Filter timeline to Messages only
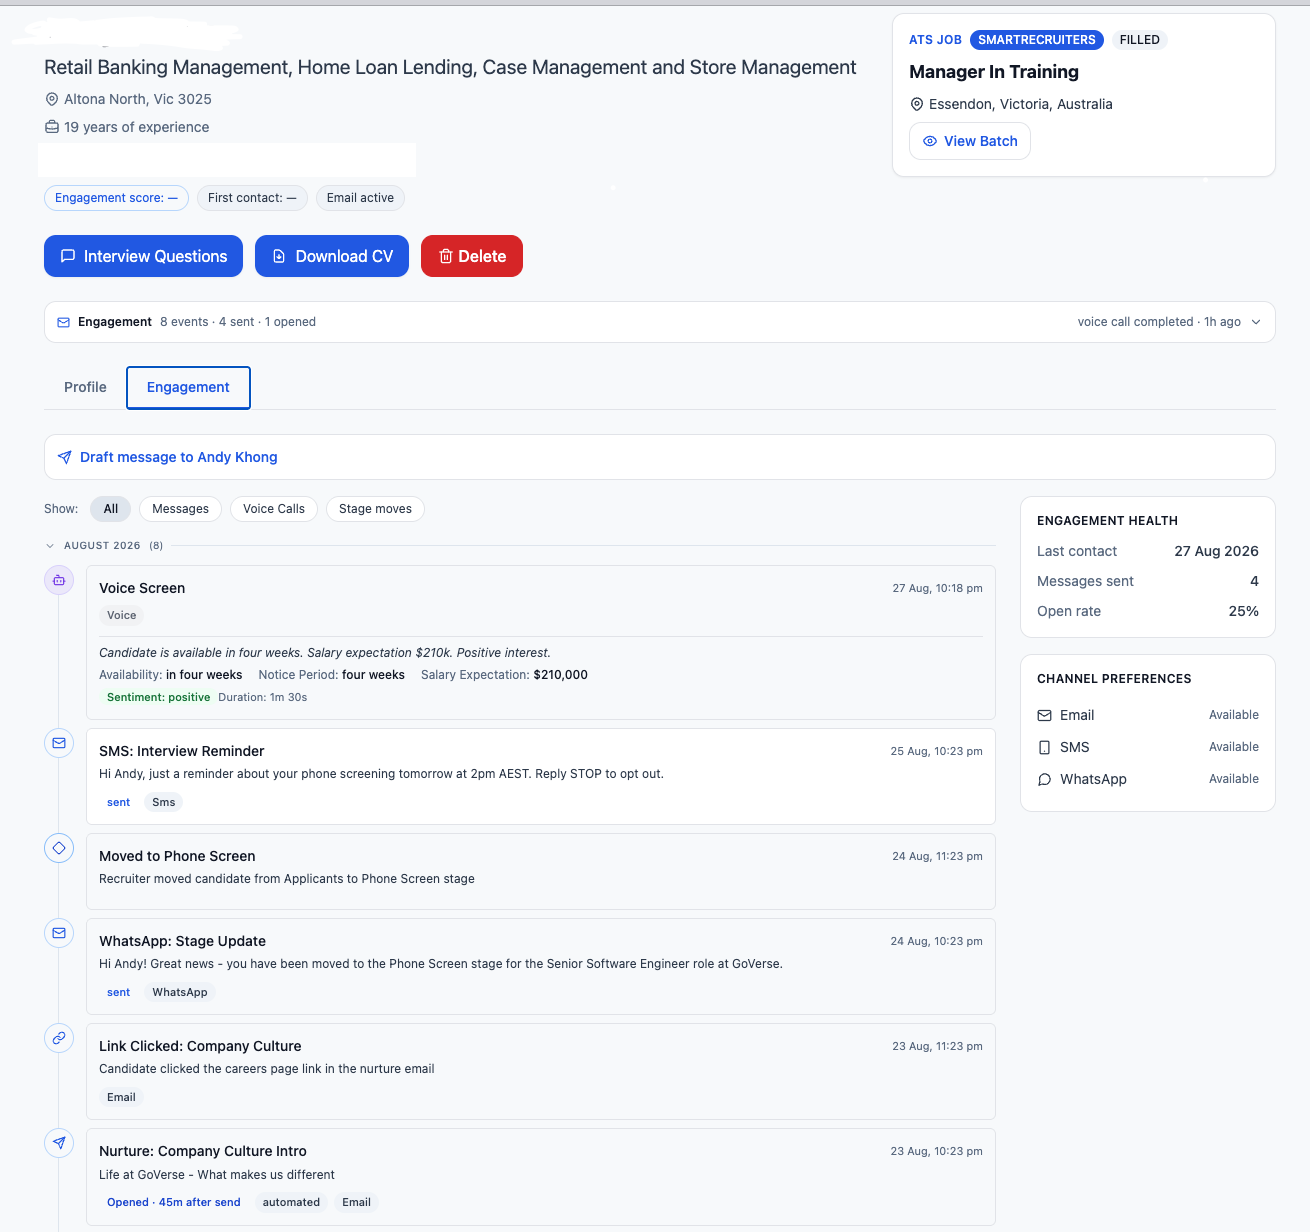Image resolution: width=1310 pixels, height=1232 pixels. pyautogui.click(x=181, y=509)
